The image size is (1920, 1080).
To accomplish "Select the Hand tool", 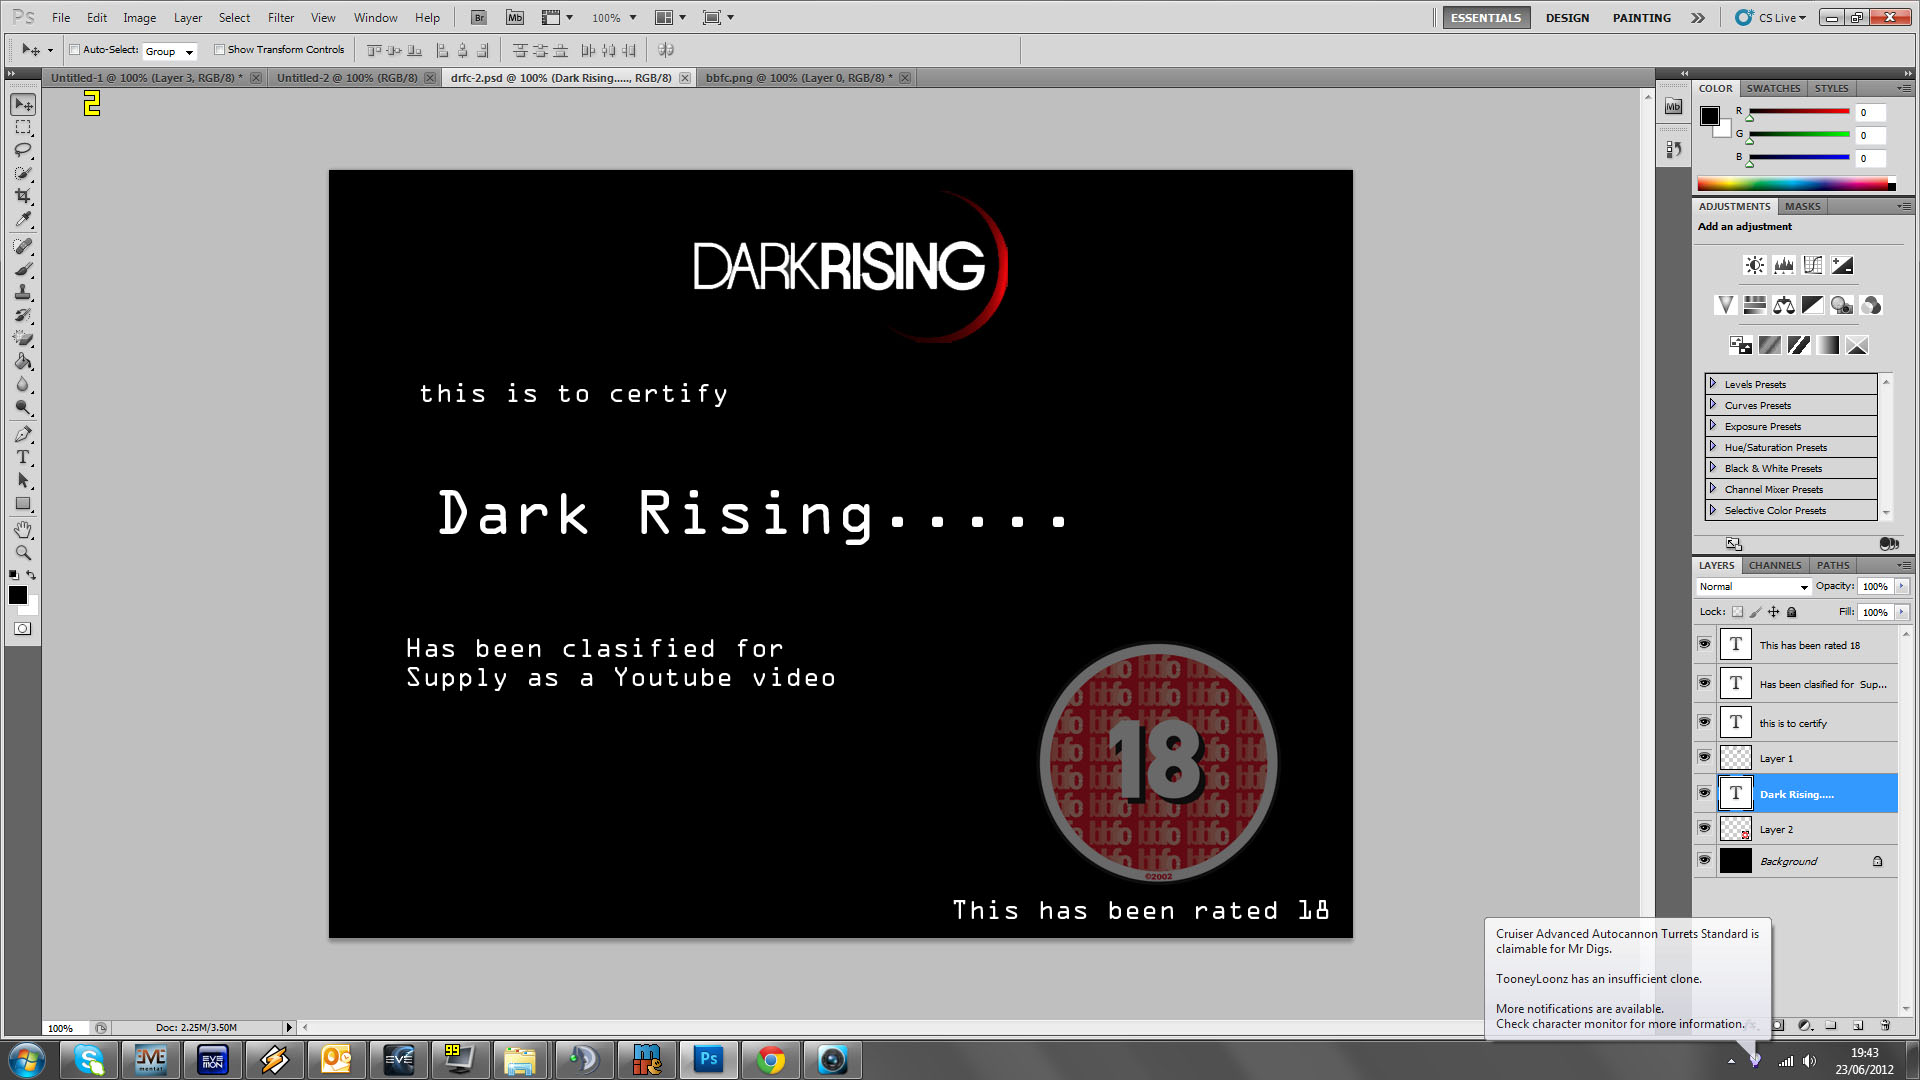I will click(x=23, y=529).
